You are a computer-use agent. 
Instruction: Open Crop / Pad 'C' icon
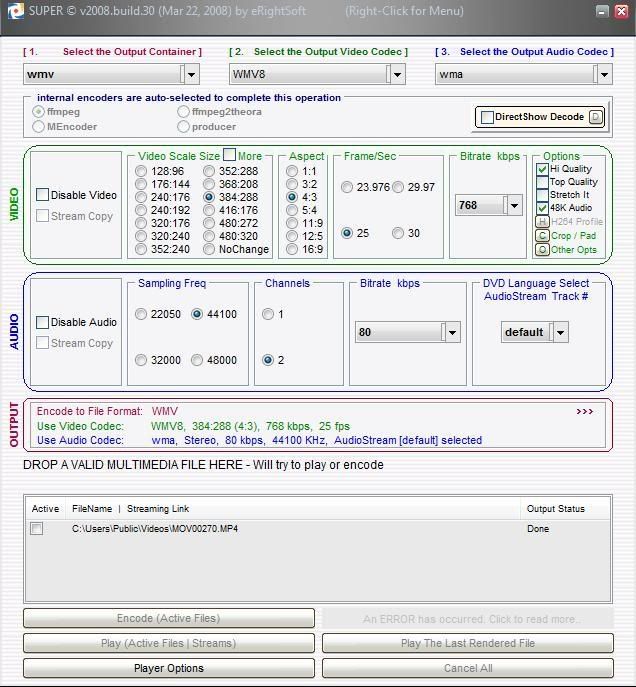point(542,236)
